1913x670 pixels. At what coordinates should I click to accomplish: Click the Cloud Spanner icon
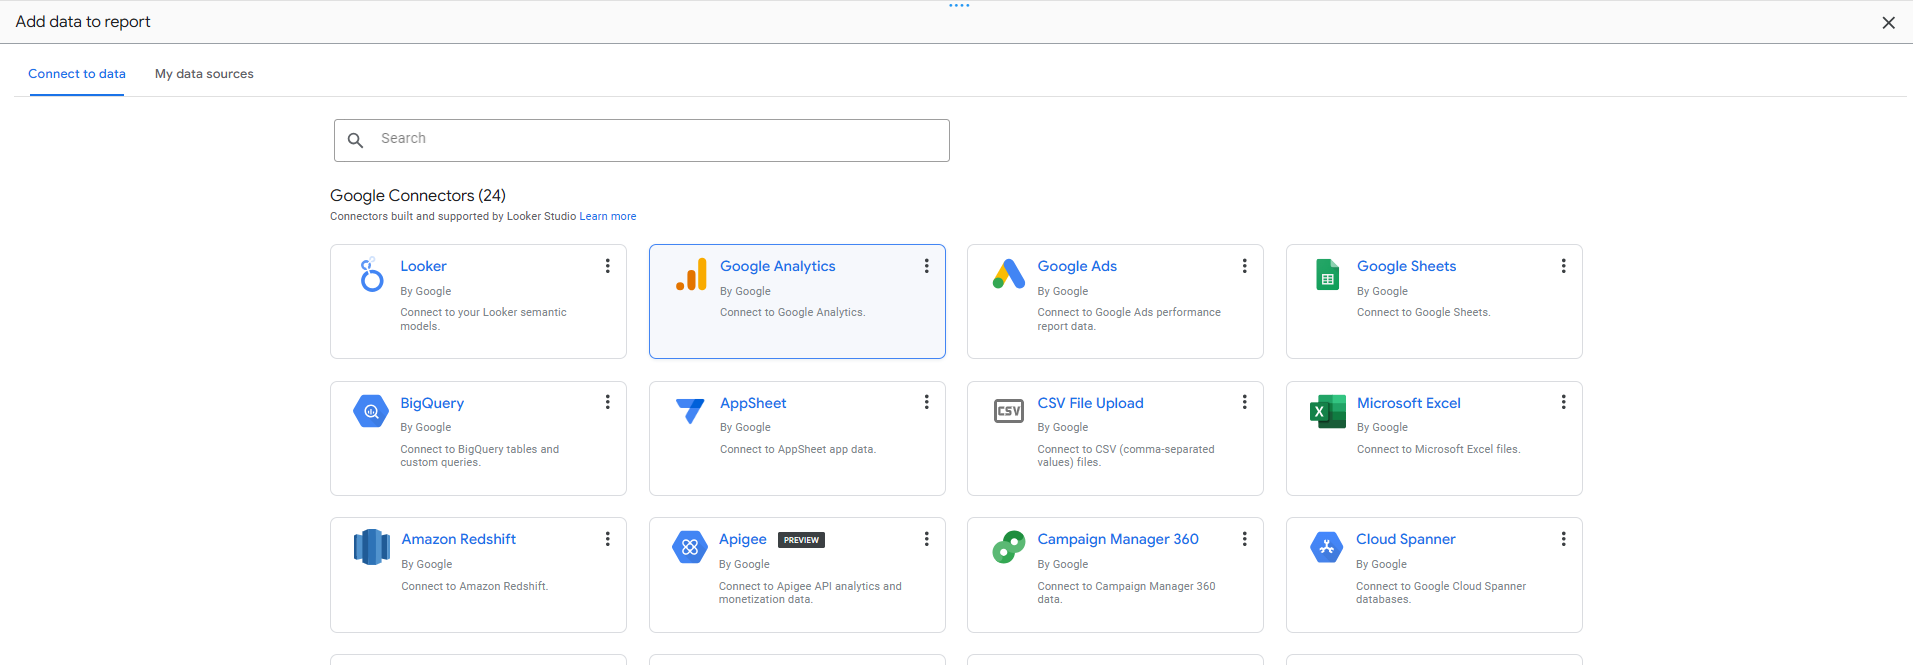click(x=1327, y=547)
